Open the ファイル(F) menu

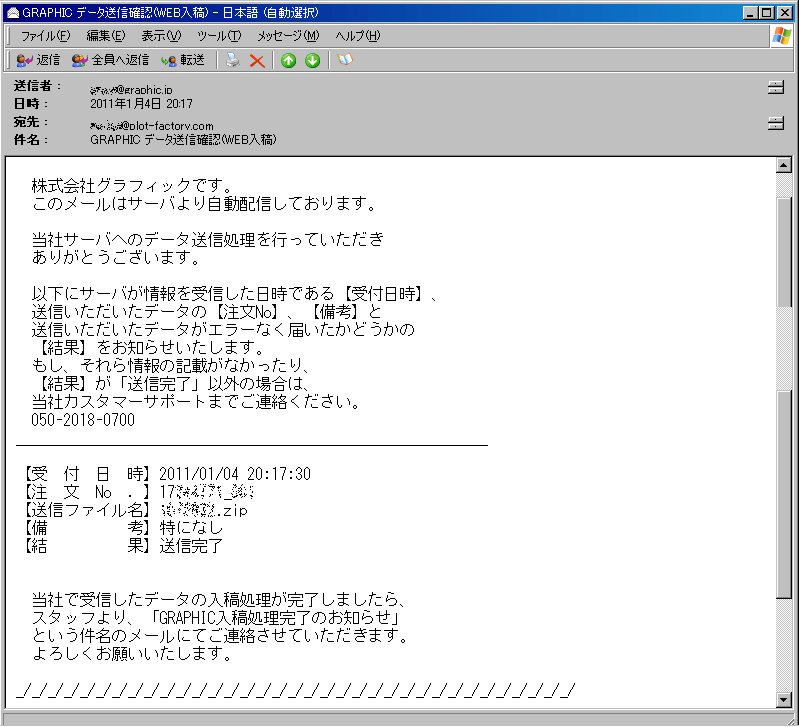45,36
